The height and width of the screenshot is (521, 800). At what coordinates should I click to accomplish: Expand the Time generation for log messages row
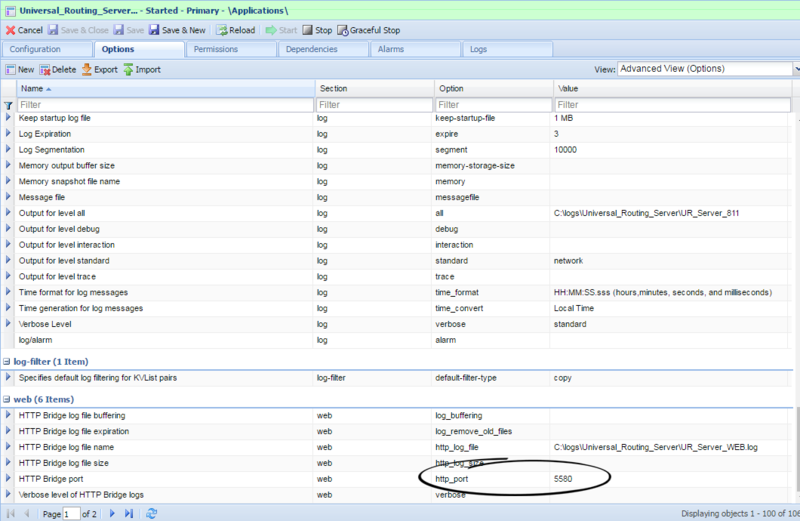pos(8,307)
